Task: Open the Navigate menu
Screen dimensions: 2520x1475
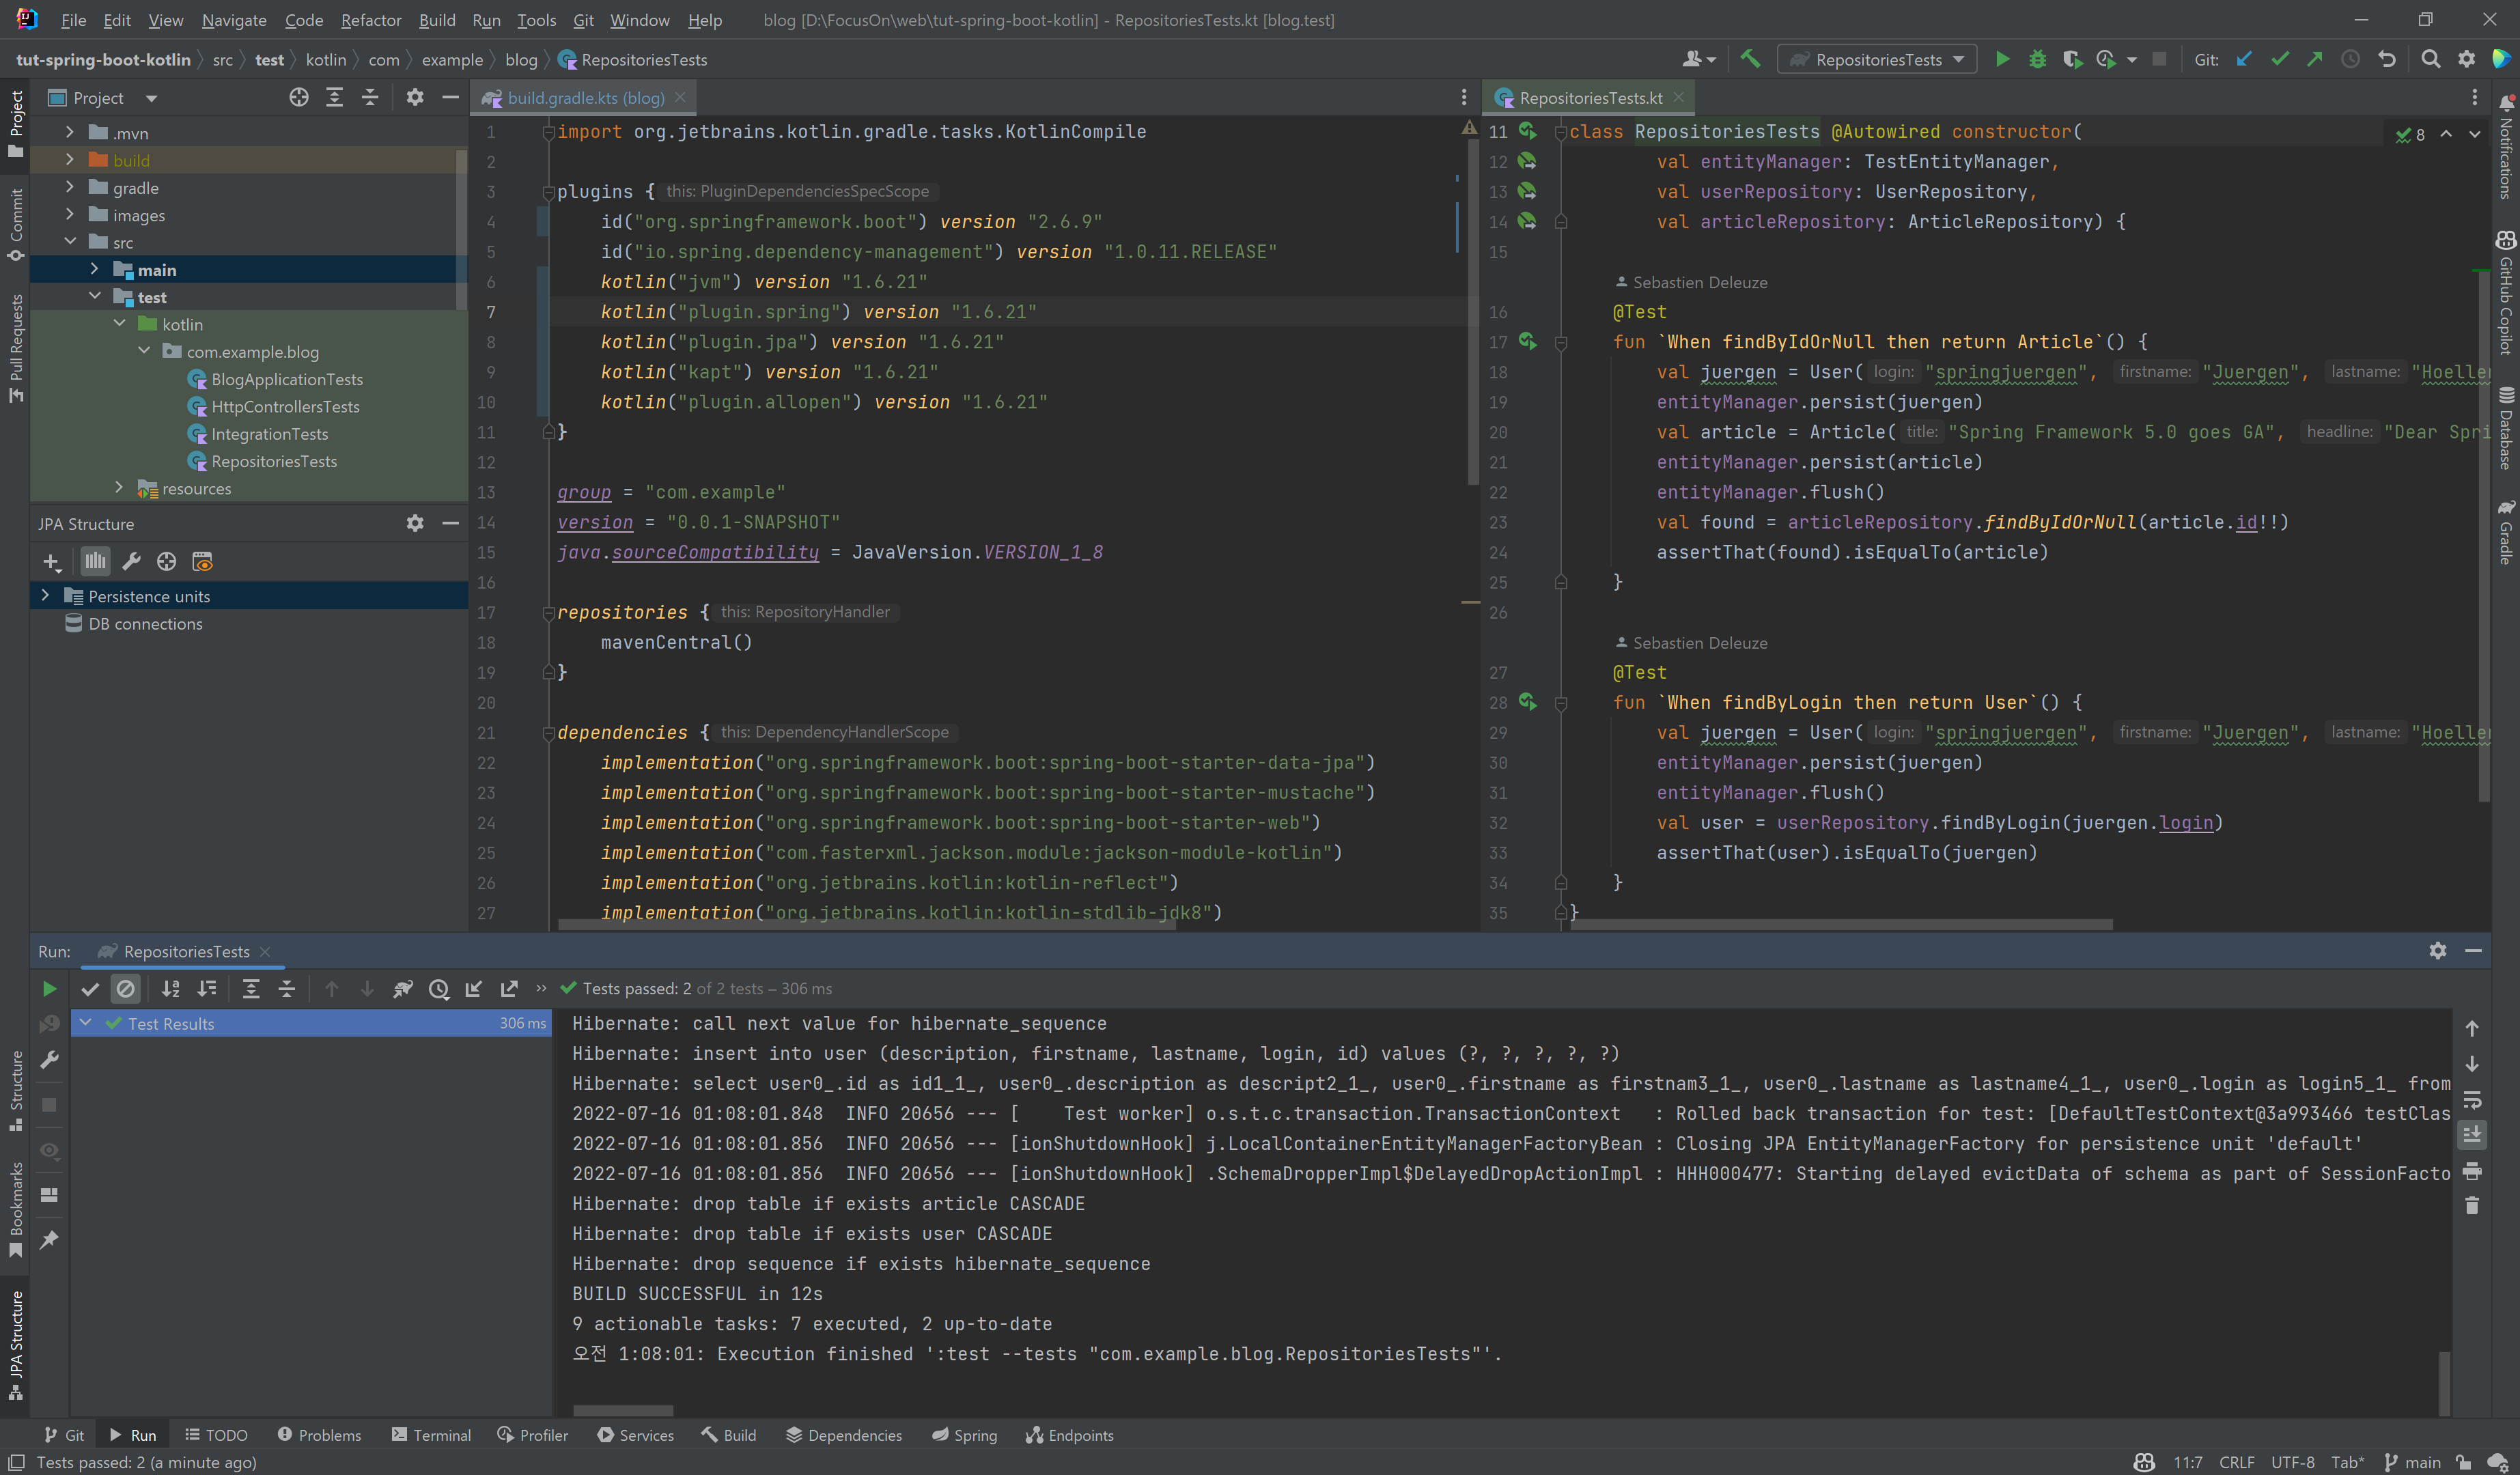Action: pyautogui.click(x=233, y=20)
